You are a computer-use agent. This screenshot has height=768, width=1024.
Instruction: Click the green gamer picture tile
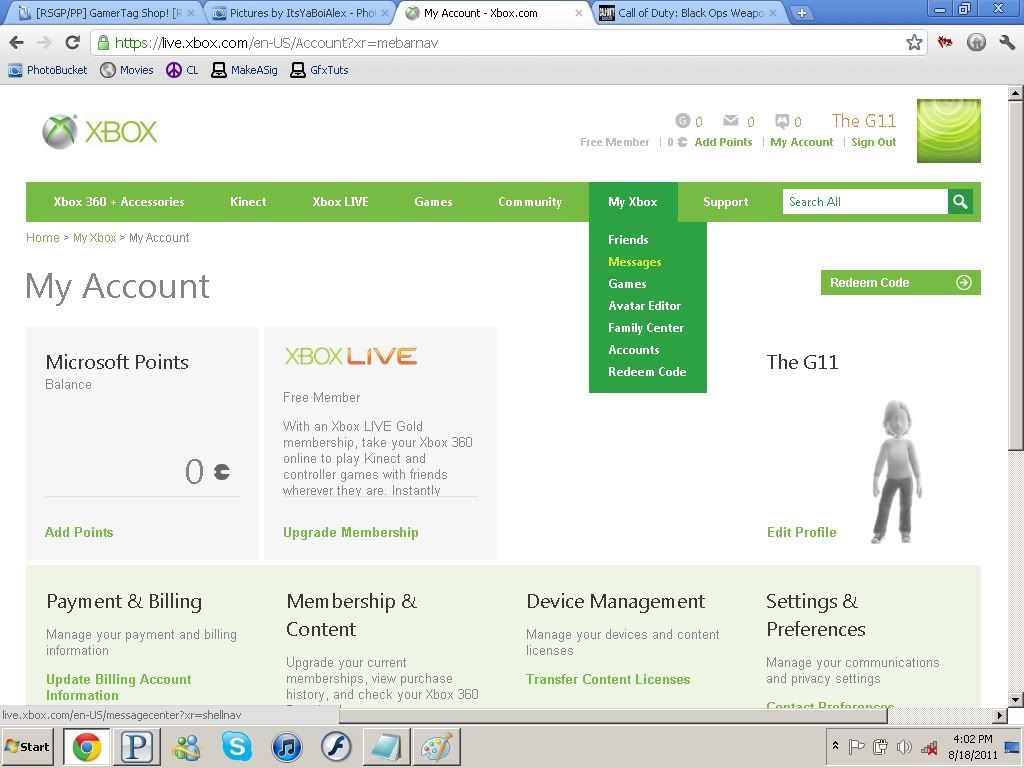(x=948, y=131)
